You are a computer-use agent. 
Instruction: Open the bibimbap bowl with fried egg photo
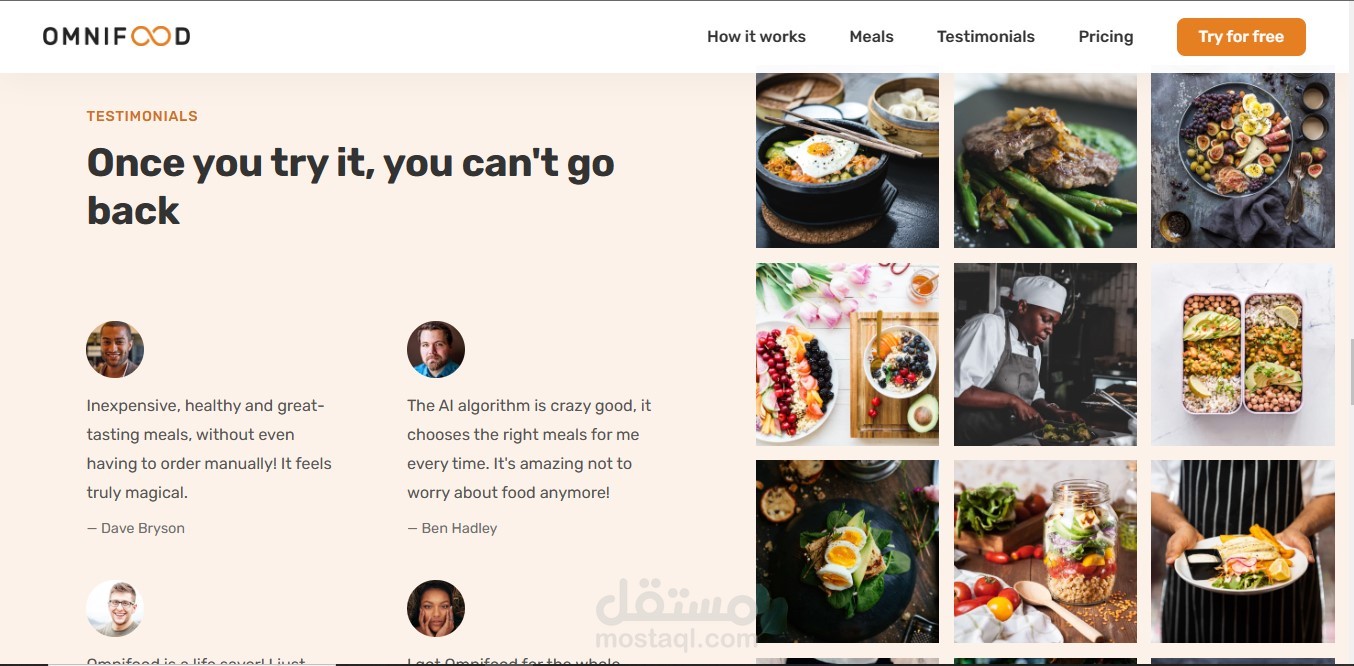(847, 160)
